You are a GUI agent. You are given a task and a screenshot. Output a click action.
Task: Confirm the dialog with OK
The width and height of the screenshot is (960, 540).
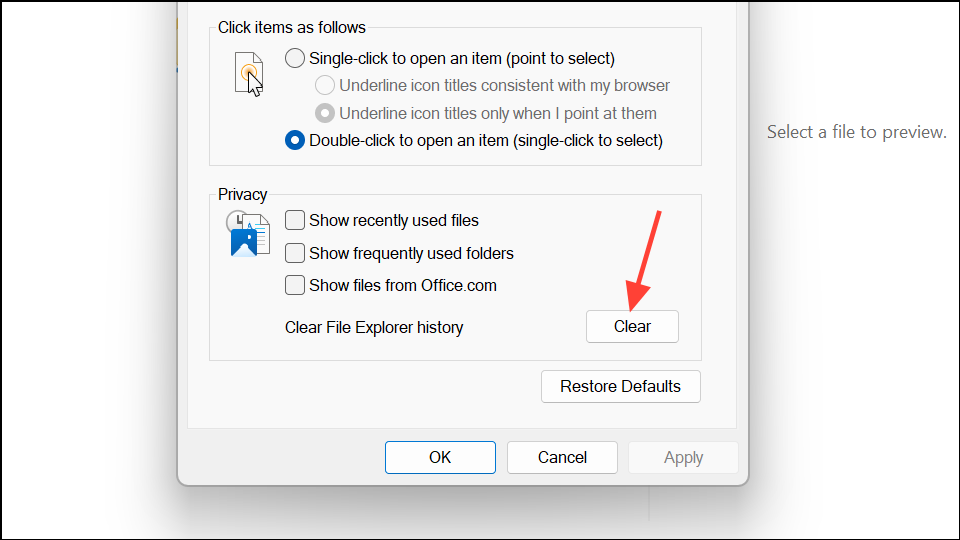pyautogui.click(x=440, y=457)
